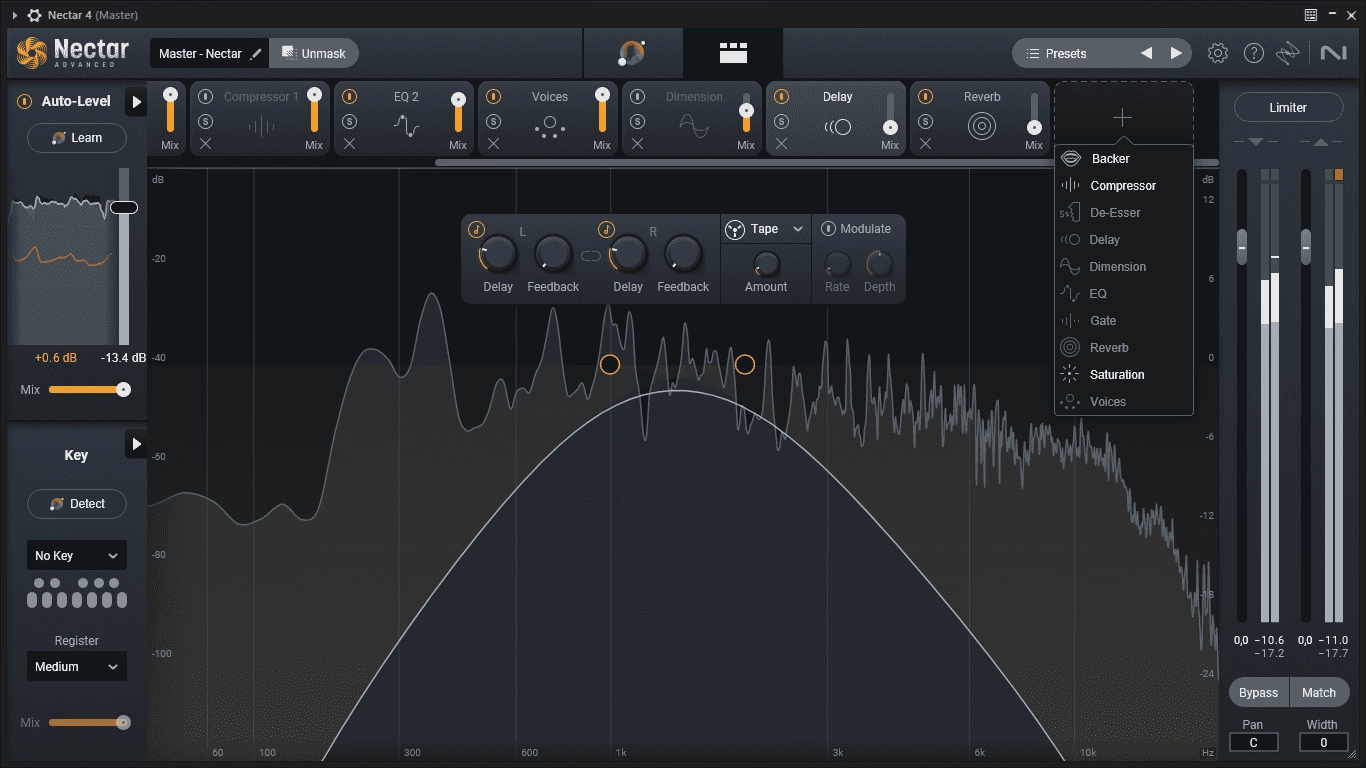Viewport: 1366px width, 768px height.
Task: Select the Reverb module icon
Action: pyautogui.click(x=982, y=127)
